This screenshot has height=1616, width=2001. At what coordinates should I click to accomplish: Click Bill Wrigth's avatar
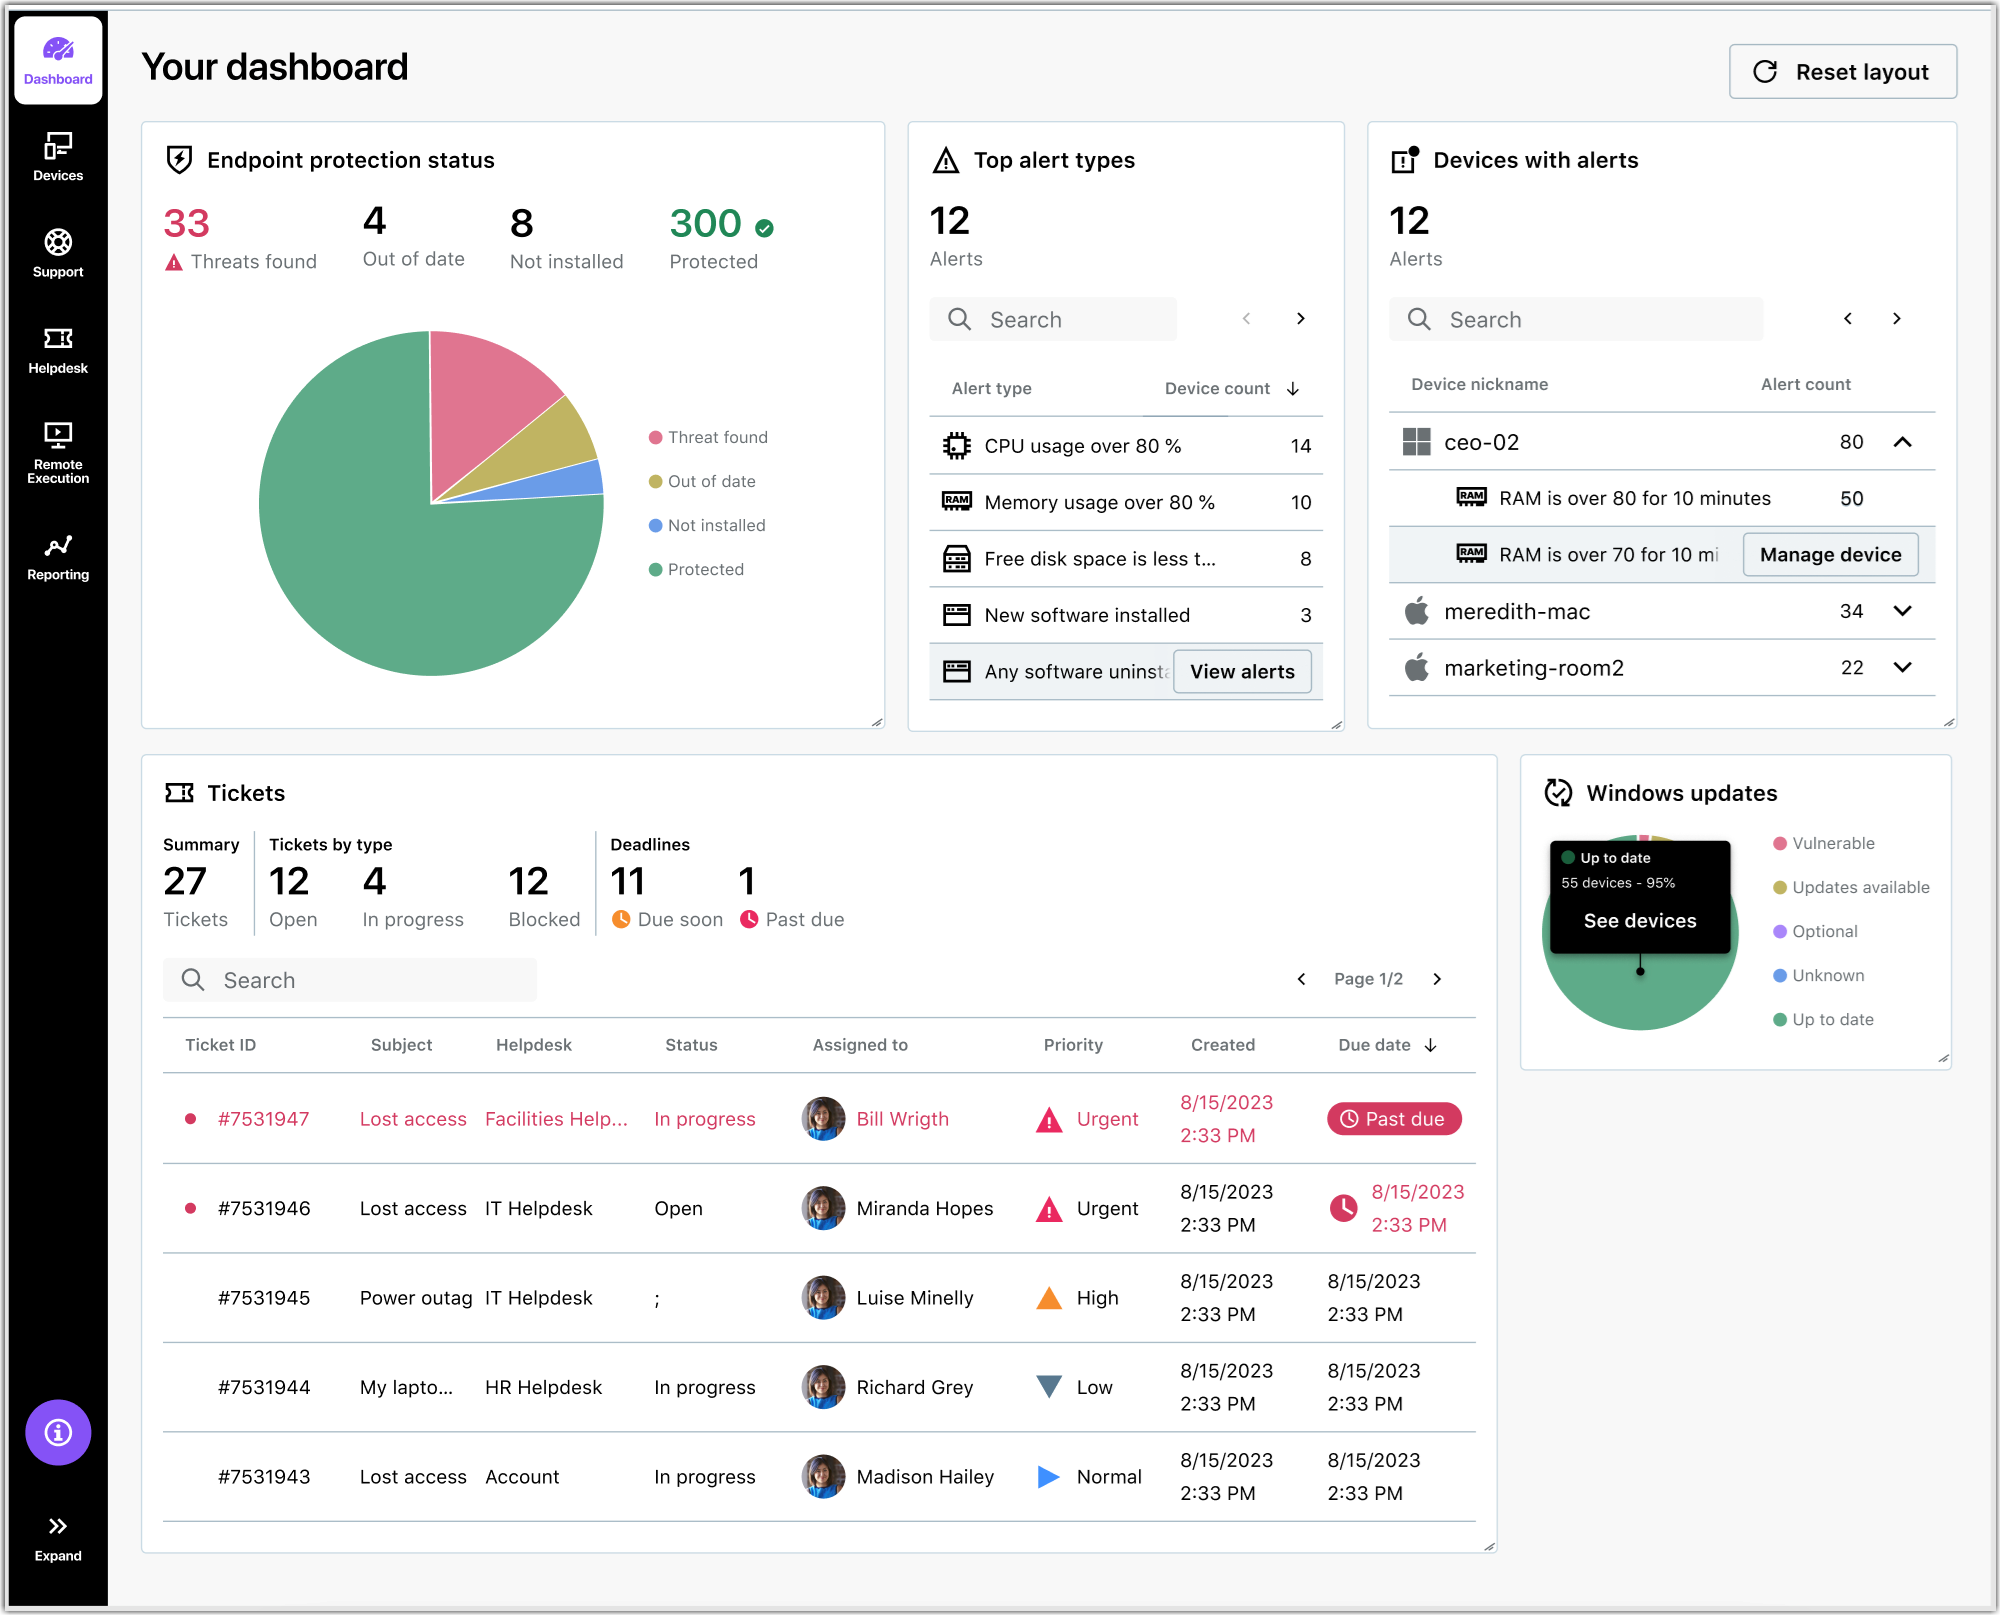point(823,1119)
